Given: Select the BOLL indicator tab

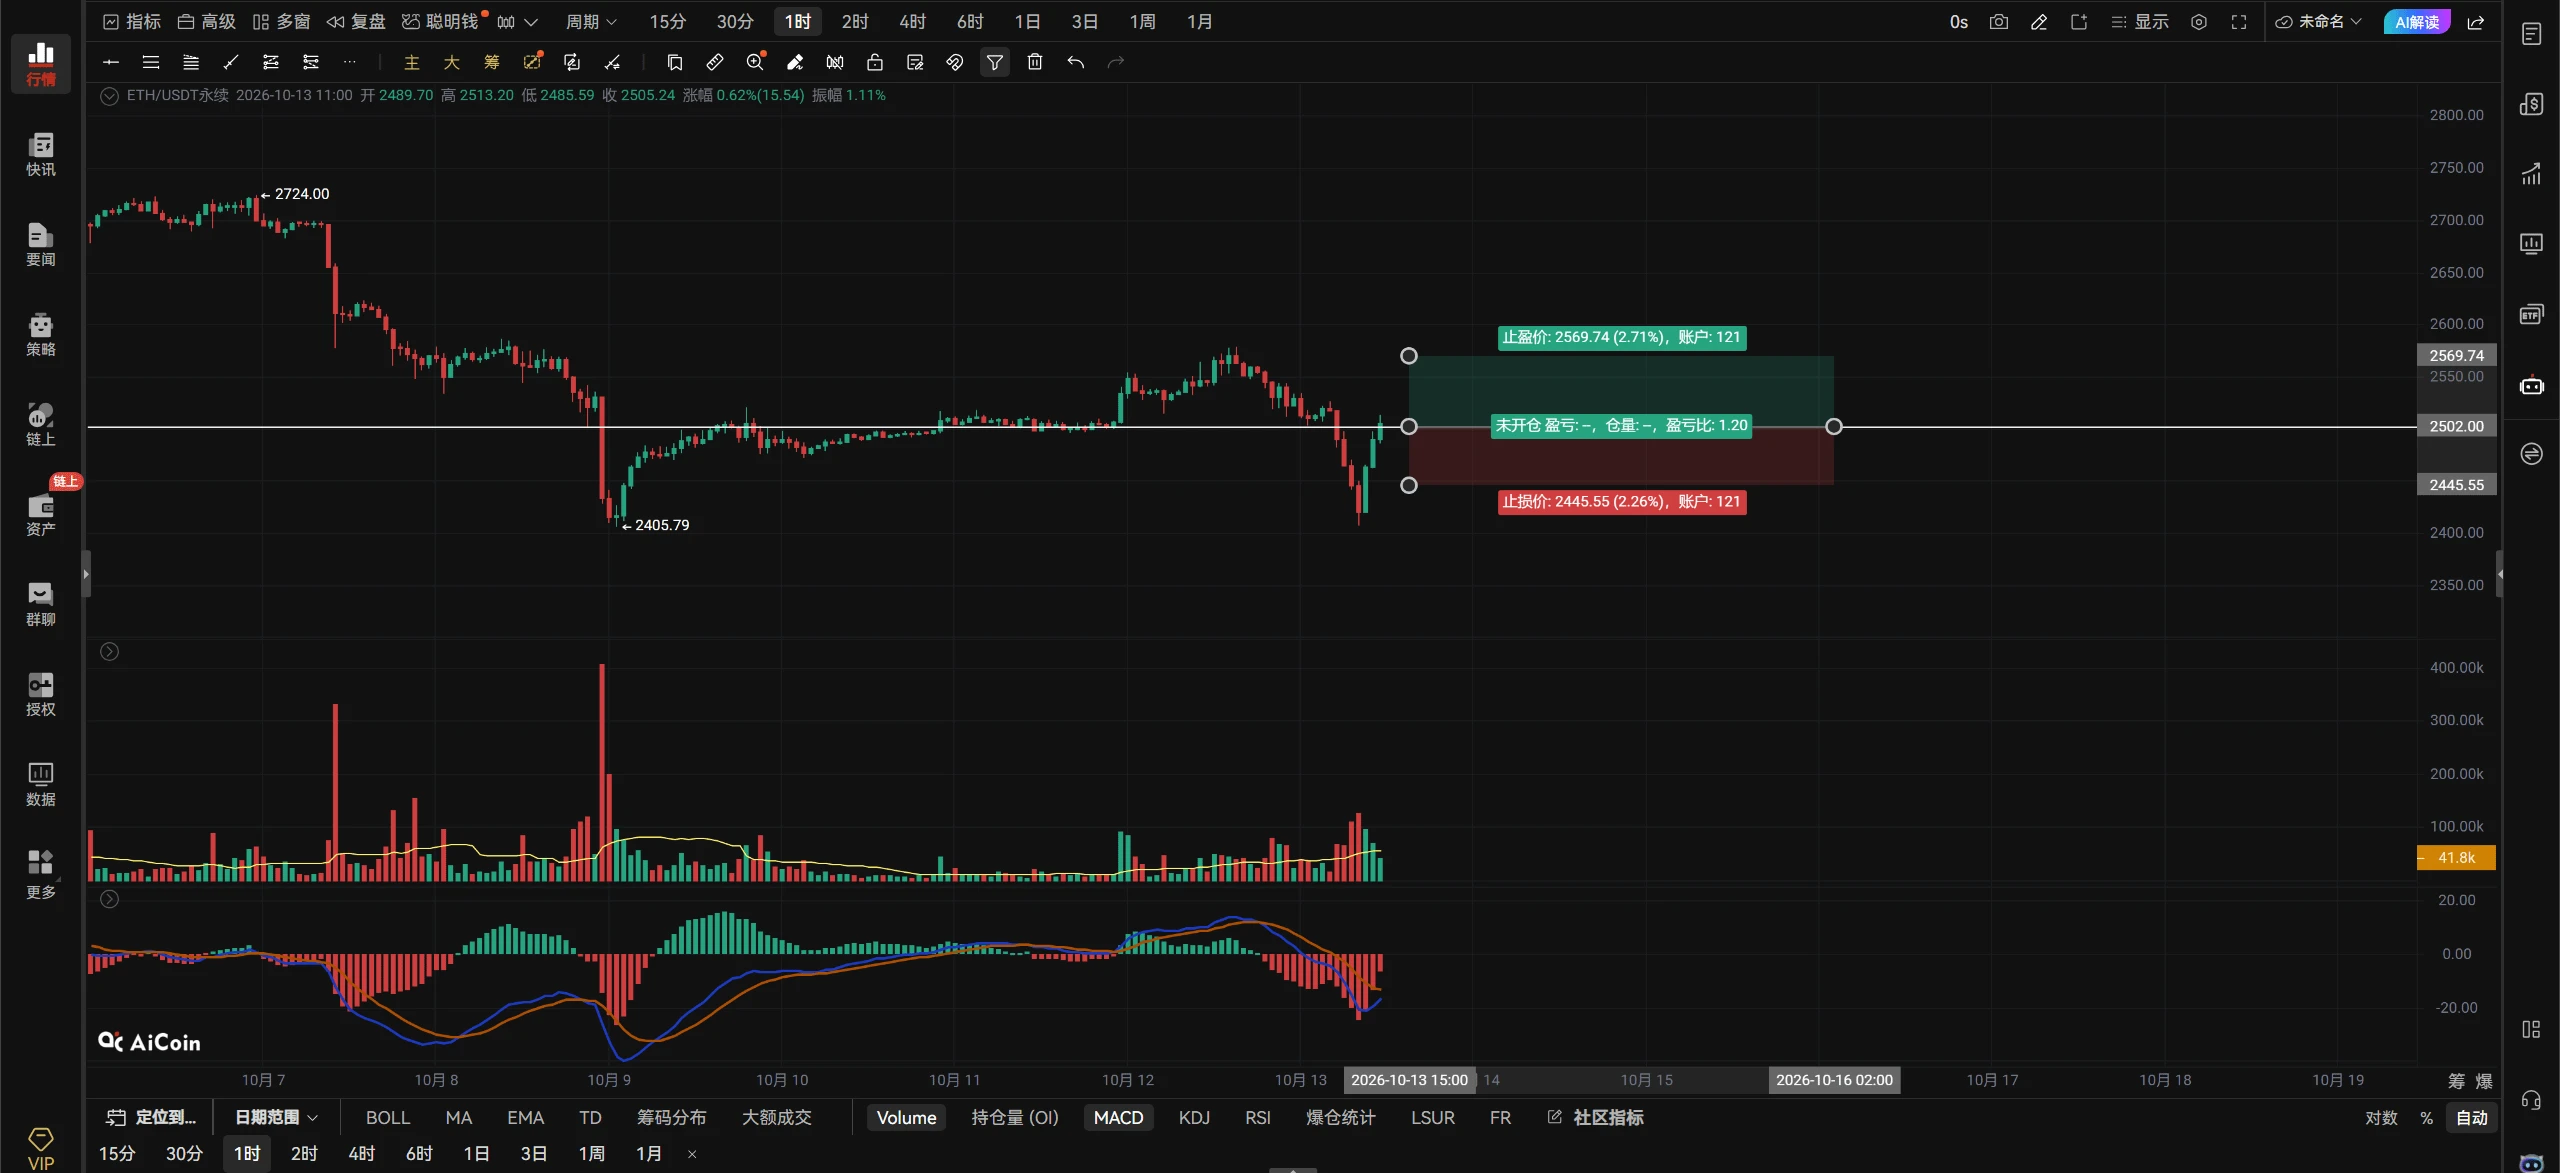Looking at the screenshot, I should pos(388,1117).
